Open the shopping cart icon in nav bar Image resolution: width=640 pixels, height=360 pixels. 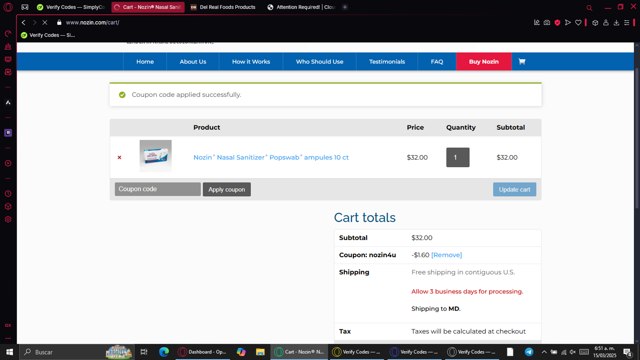coord(522,62)
